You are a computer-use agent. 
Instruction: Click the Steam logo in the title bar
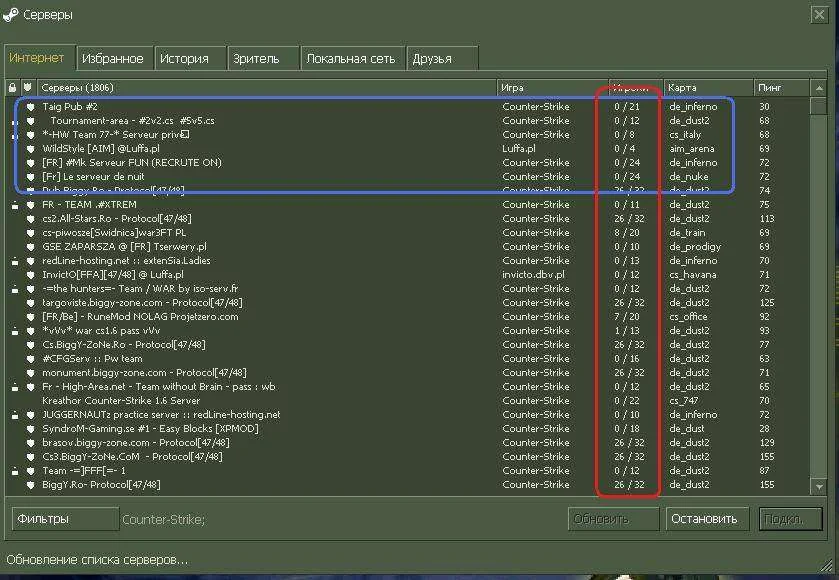(x=11, y=14)
